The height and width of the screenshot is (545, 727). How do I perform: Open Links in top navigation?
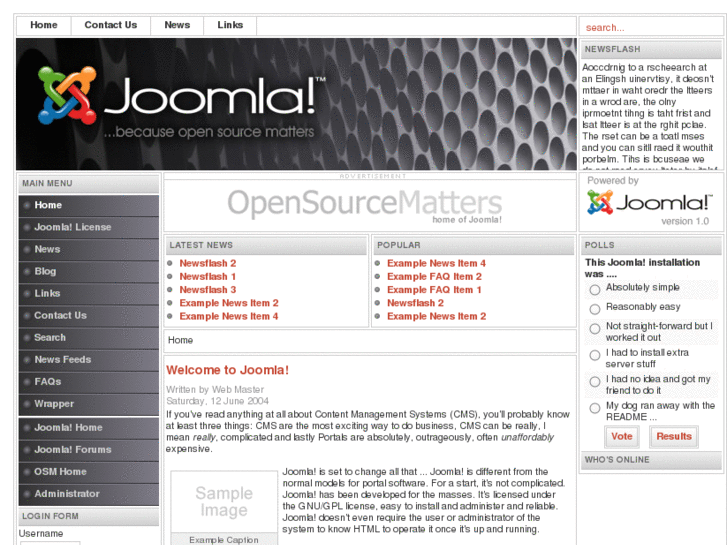[230, 25]
